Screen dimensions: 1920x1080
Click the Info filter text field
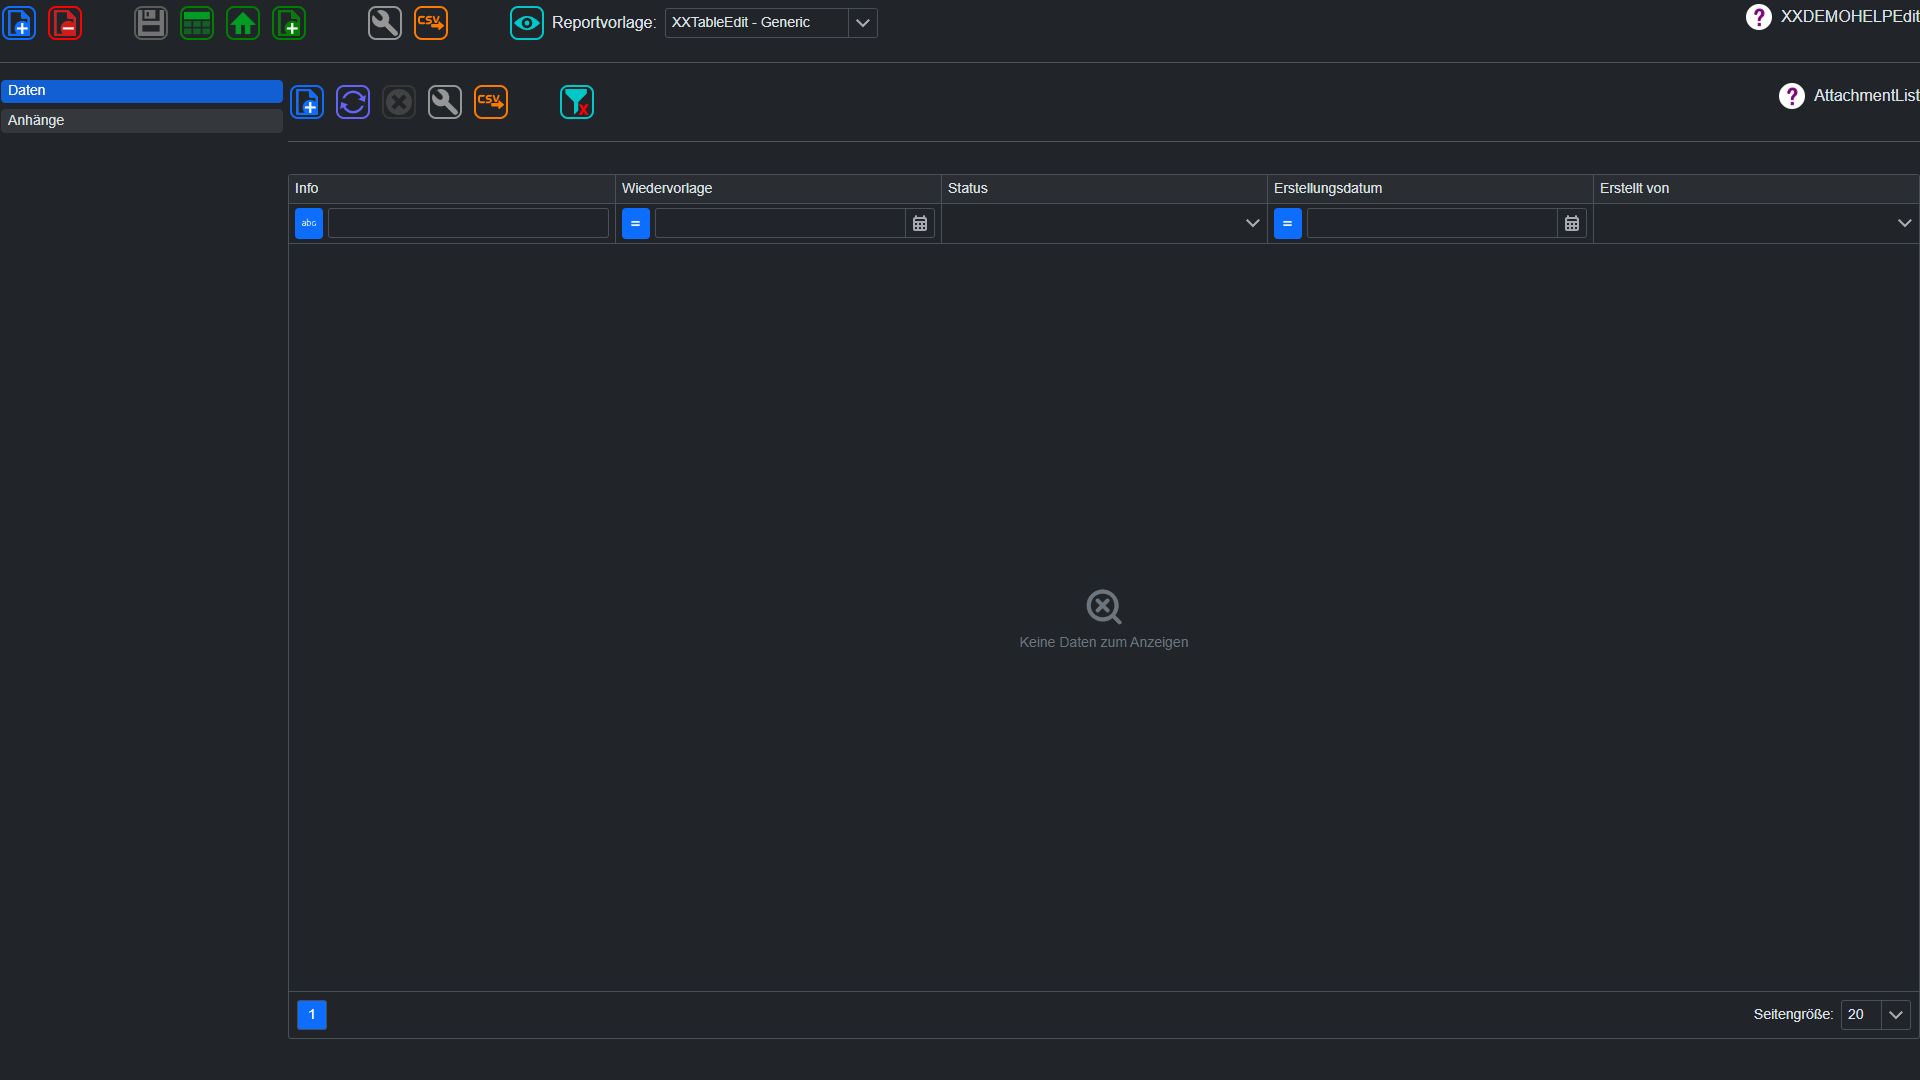(x=468, y=223)
